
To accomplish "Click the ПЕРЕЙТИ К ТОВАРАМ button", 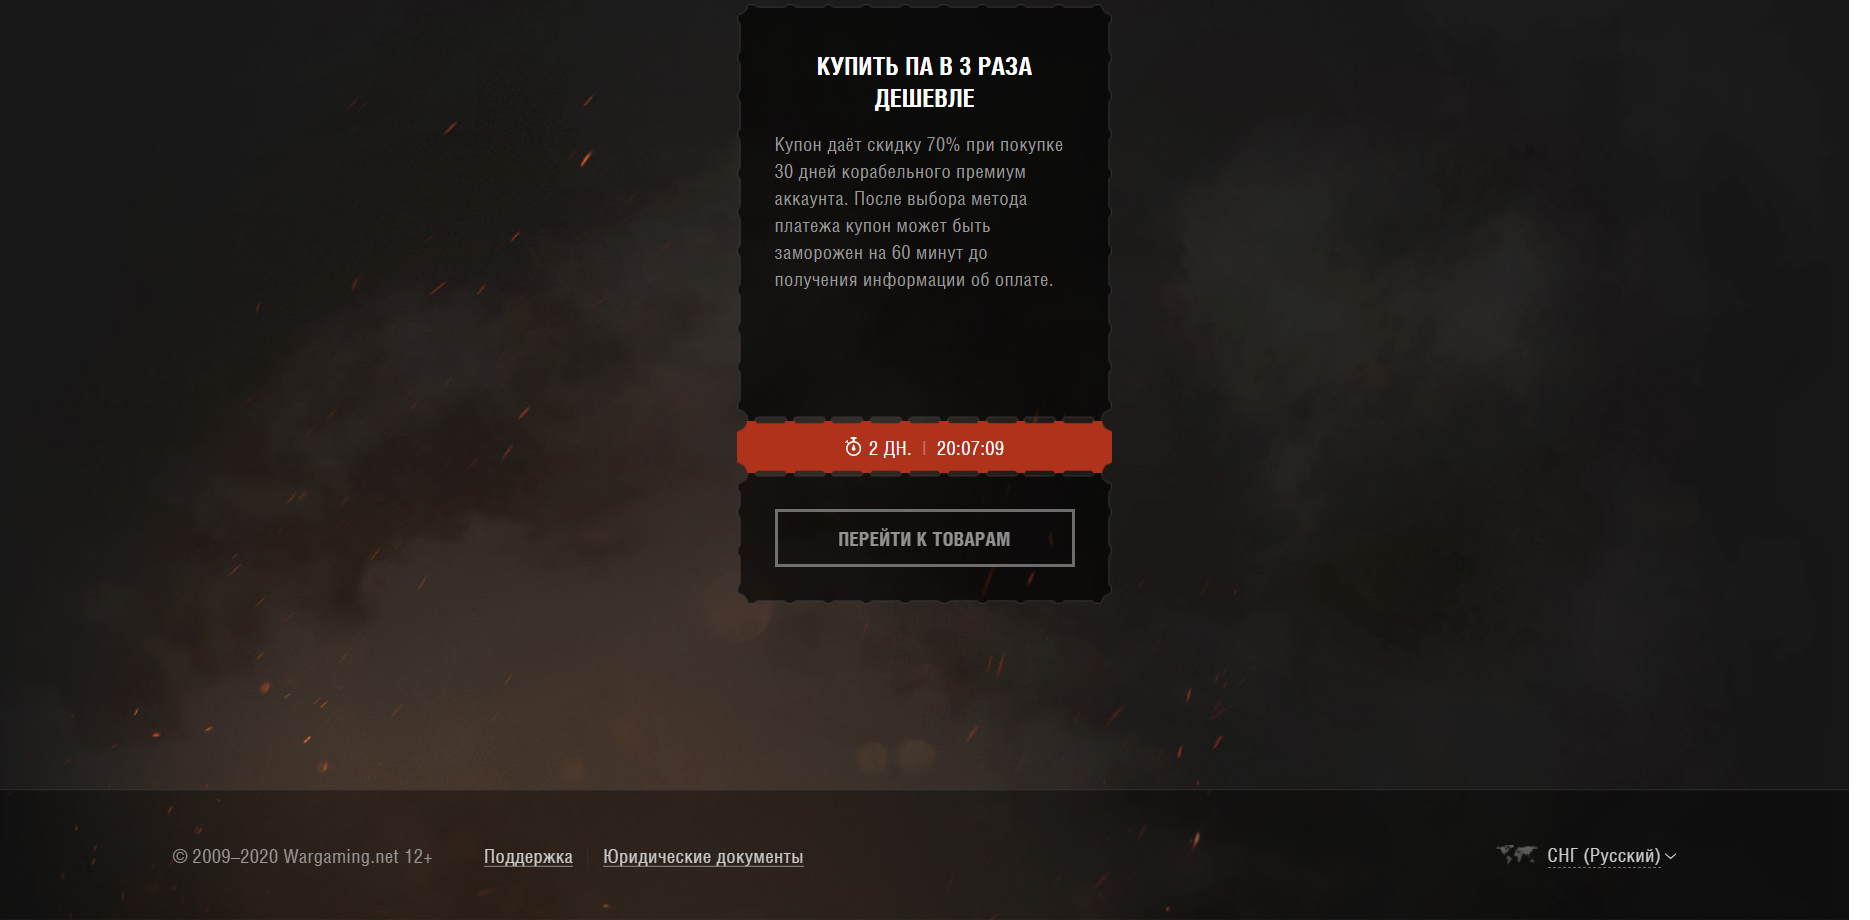I will (x=924, y=538).
